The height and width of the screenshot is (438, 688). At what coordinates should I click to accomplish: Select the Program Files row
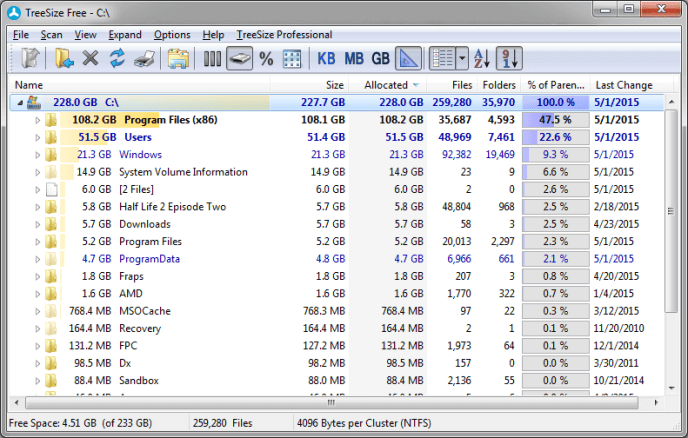pyautogui.click(x=337, y=241)
